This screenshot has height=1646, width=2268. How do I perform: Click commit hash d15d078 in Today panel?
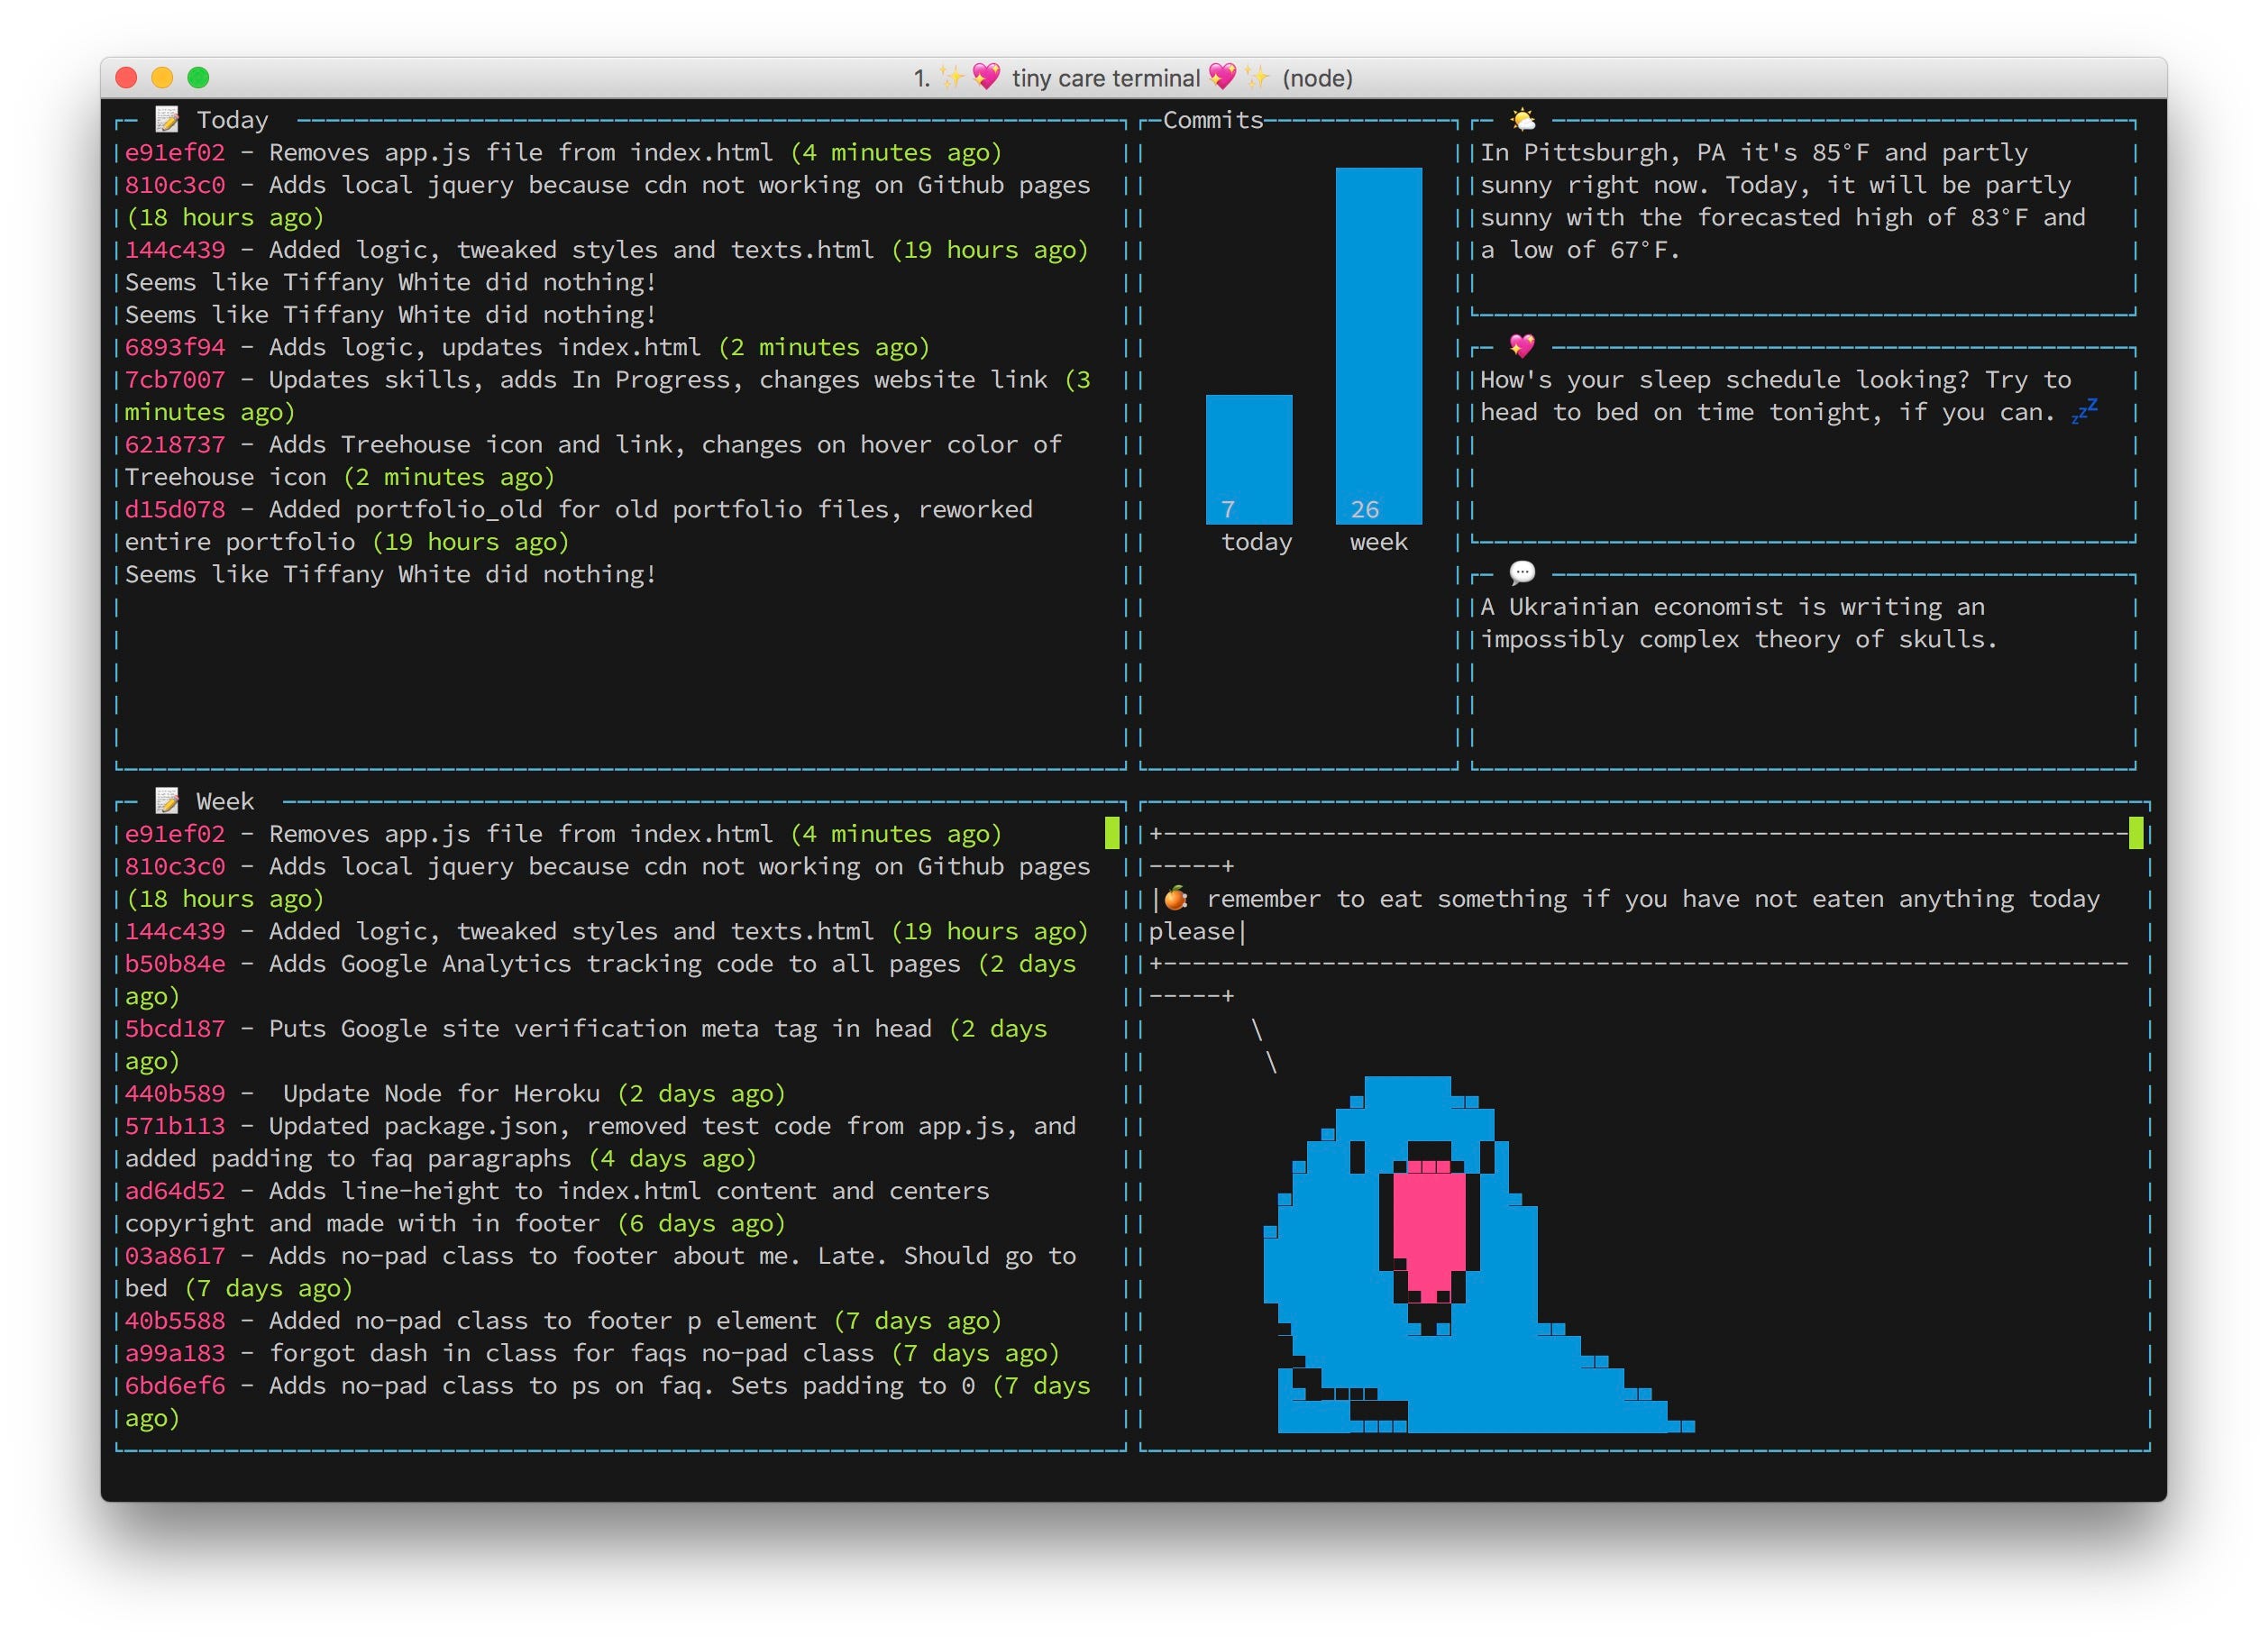point(175,509)
